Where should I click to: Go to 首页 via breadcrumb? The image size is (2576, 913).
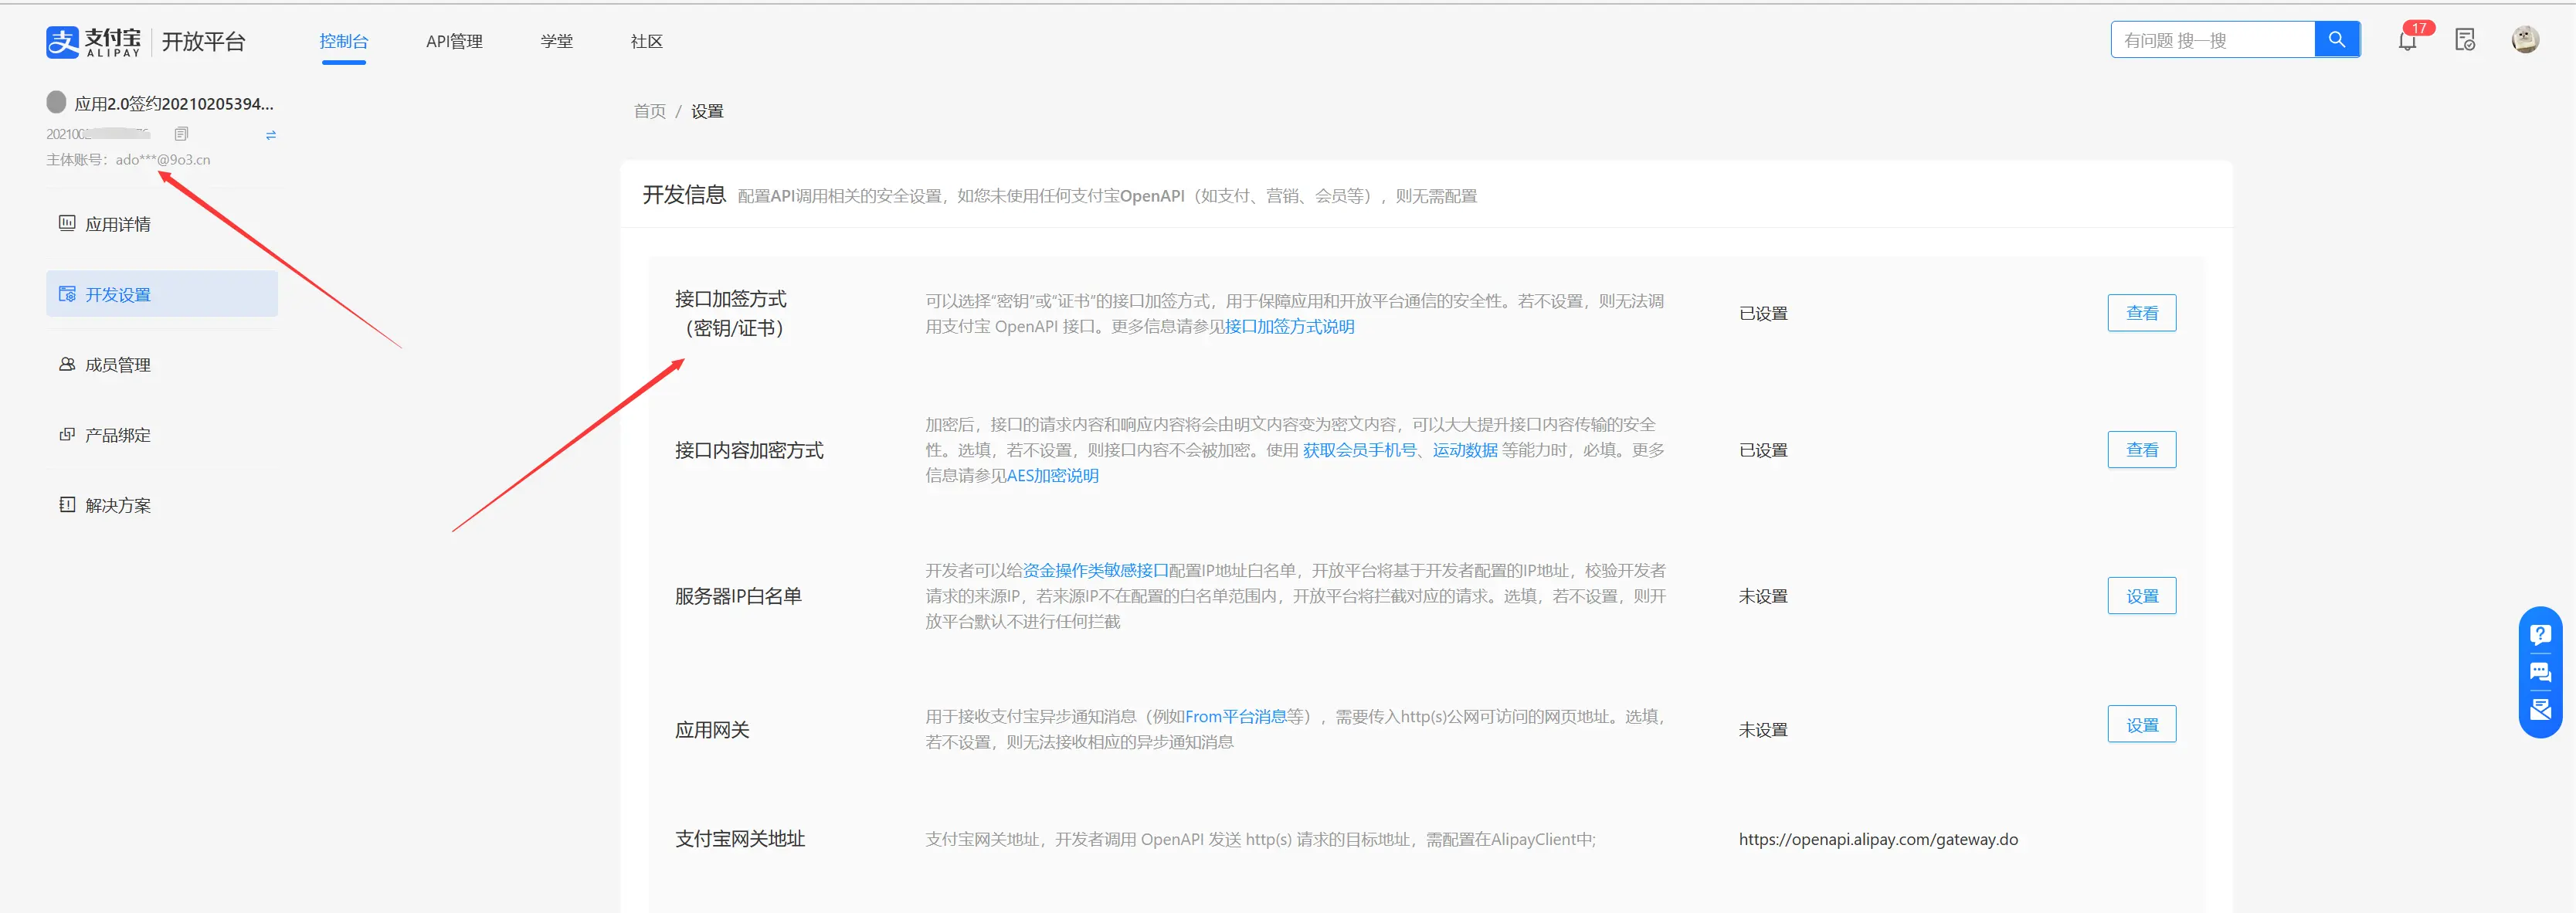(650, 111)
